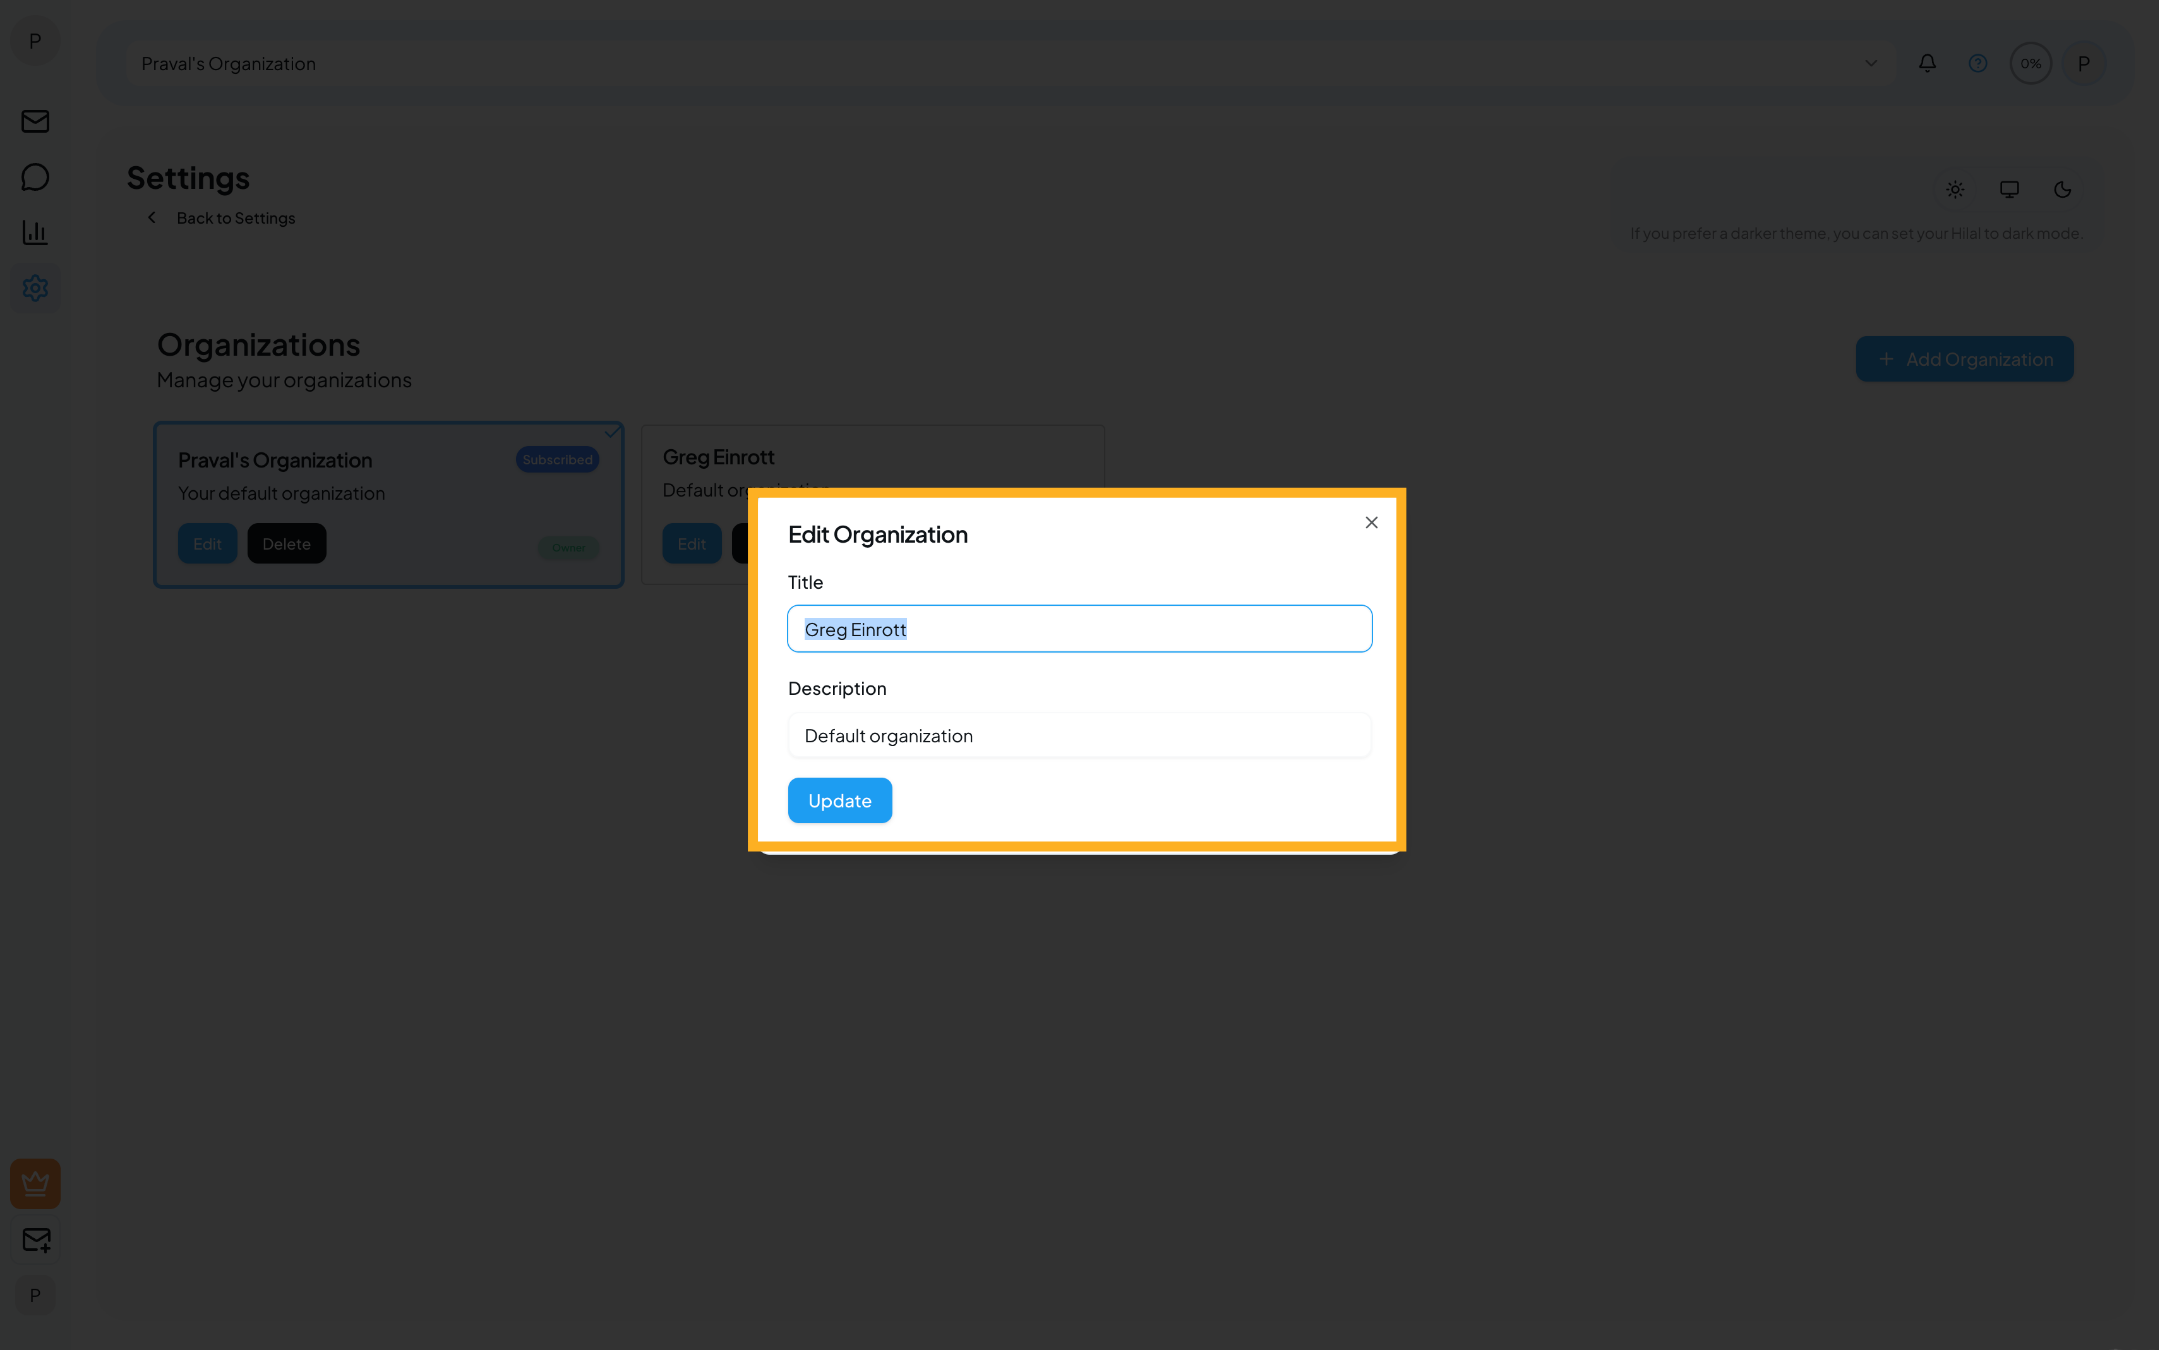
Task: Expand the Praval's Organization switcher dropdown
Action: (1870, 63)
